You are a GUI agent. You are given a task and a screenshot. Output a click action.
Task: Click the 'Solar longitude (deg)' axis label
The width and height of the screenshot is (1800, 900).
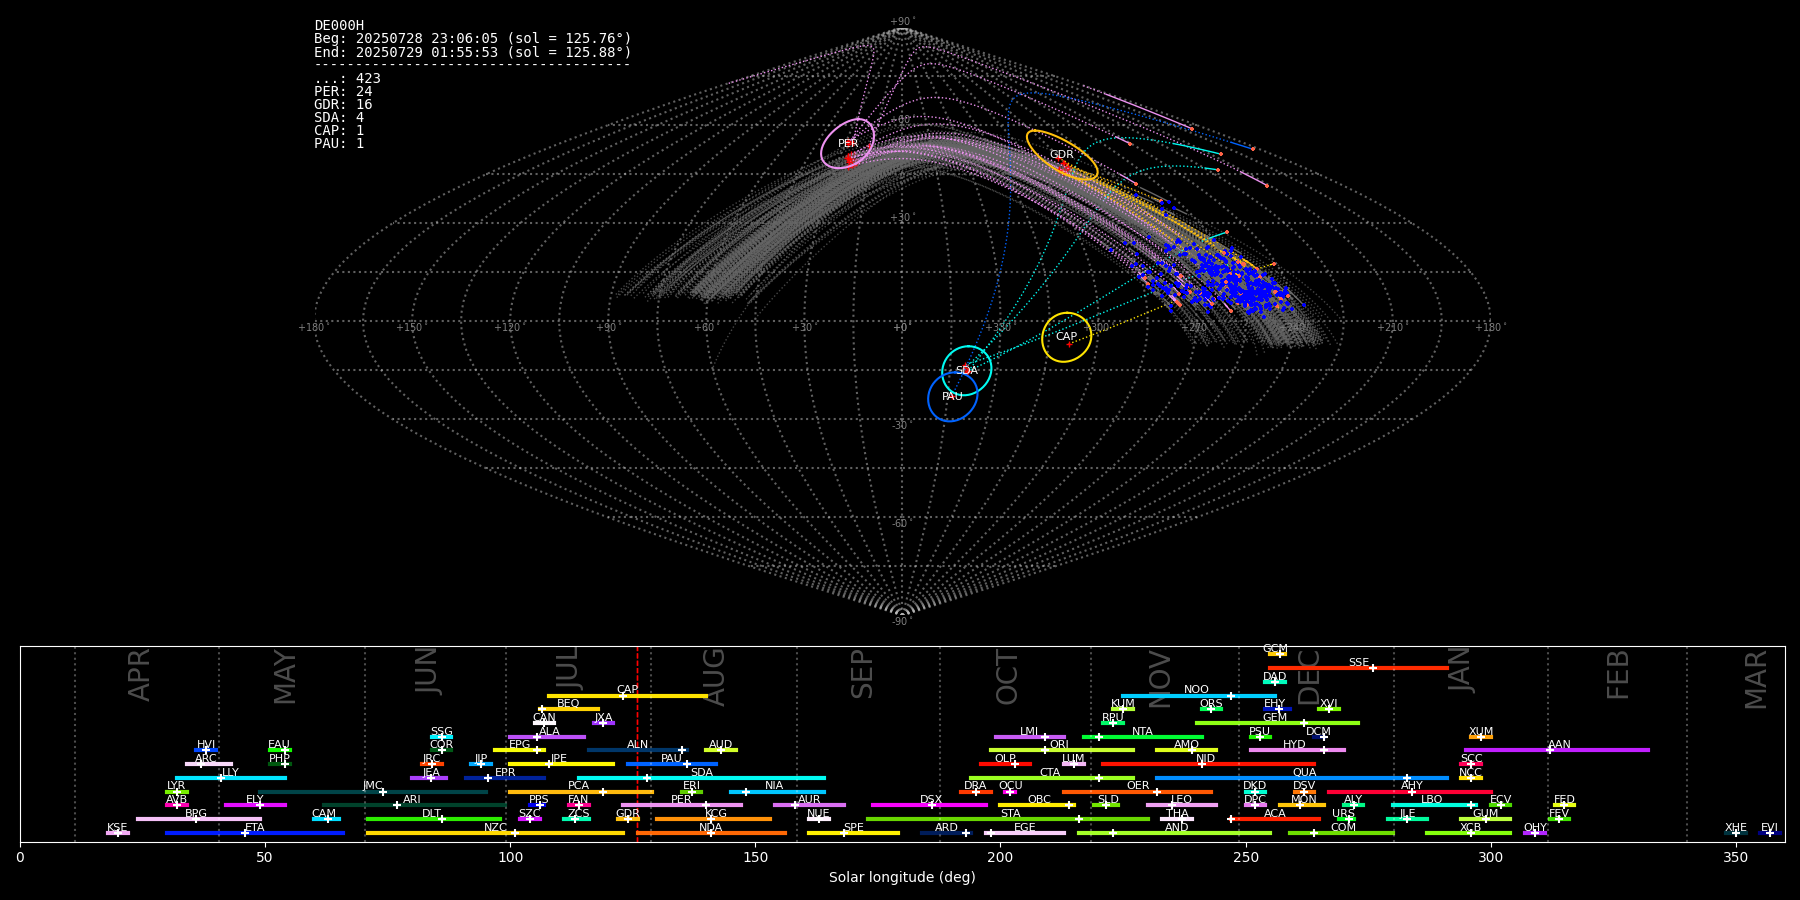[902, 878]
